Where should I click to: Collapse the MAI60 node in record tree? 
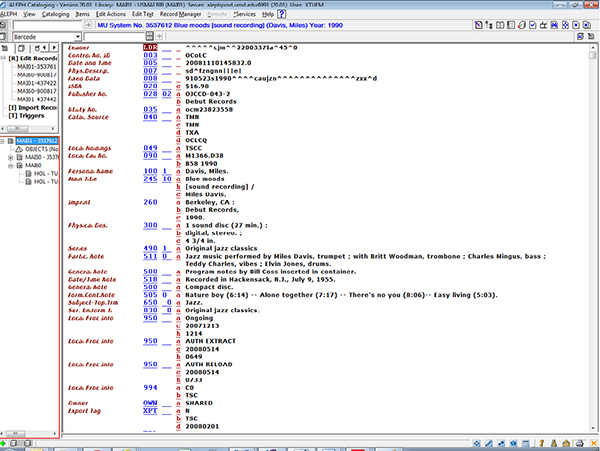pyautogui.click(x=11, y=165)
